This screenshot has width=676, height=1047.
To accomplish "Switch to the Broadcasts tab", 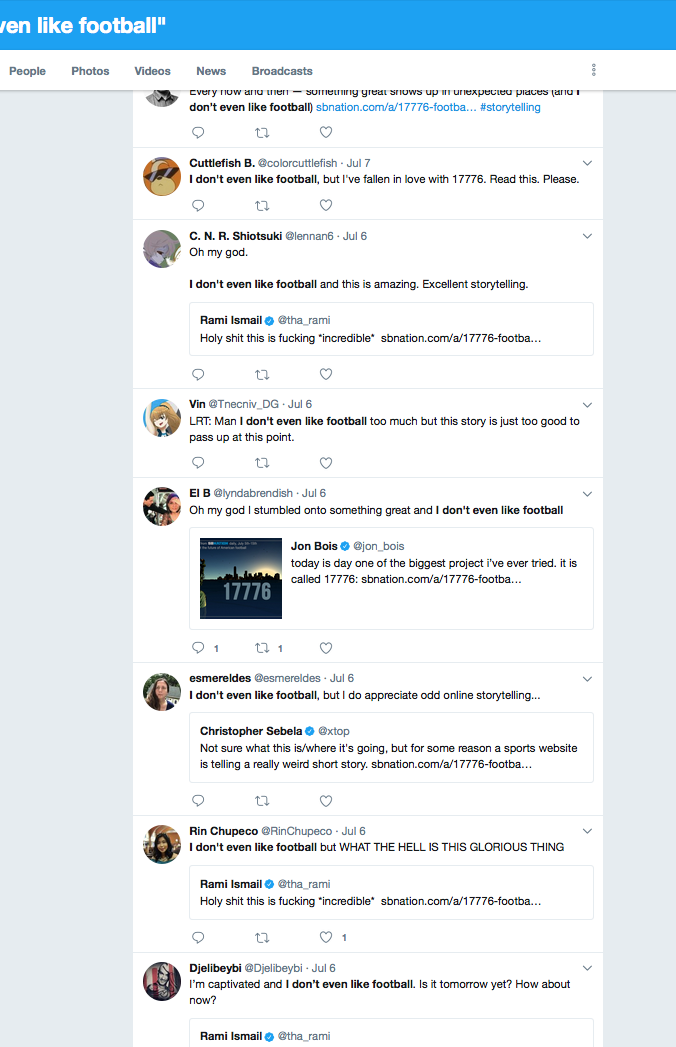I will (x=282, y=71).
